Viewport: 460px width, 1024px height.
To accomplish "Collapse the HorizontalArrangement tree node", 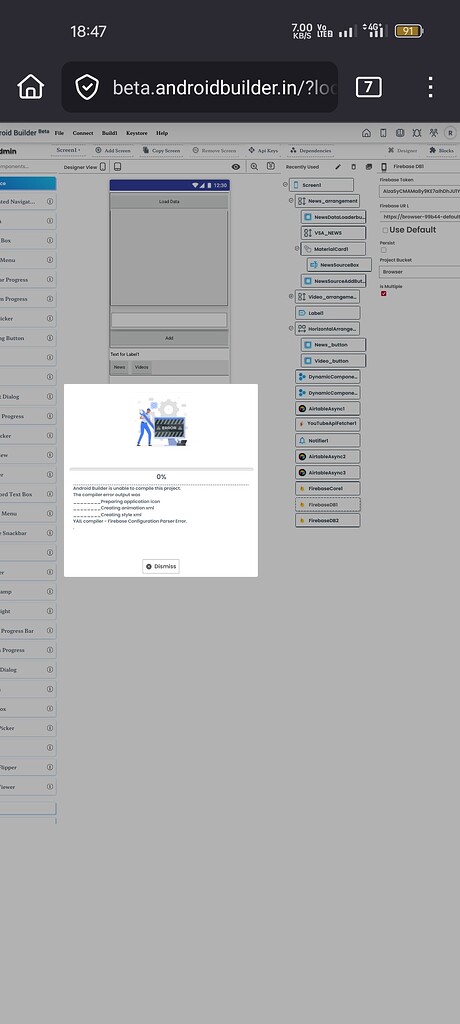I will point(291,328).
